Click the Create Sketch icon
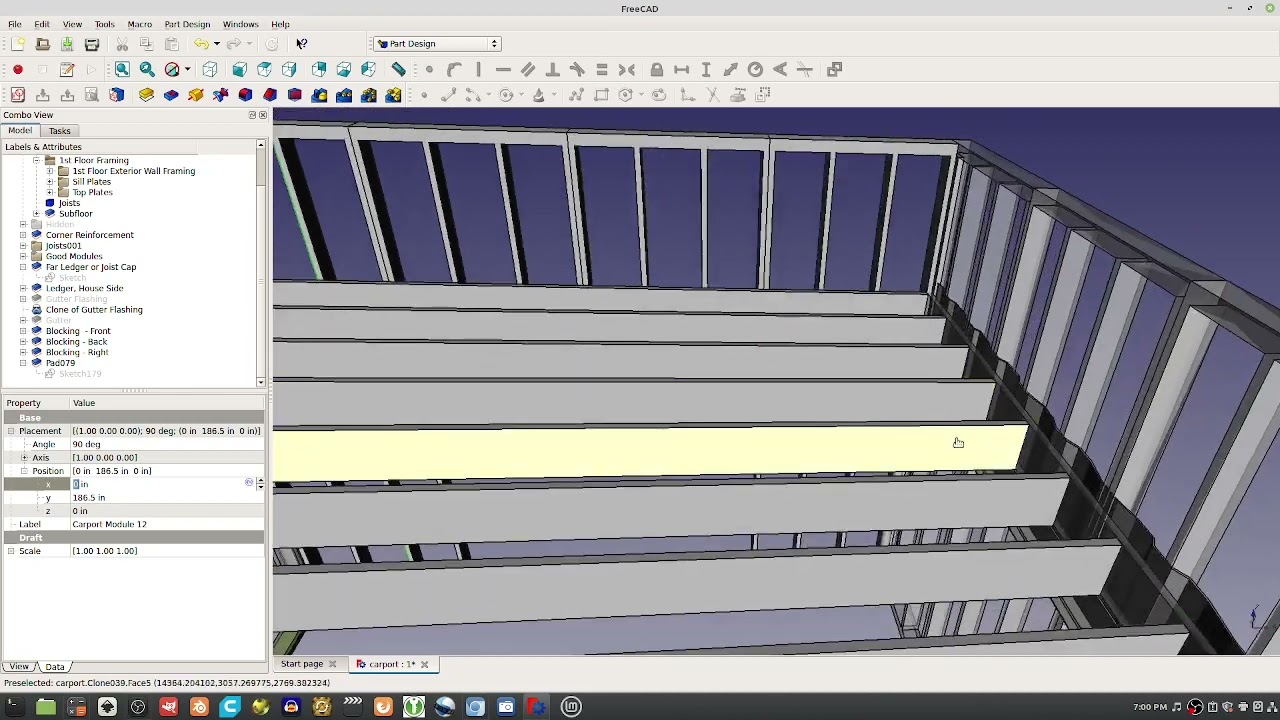This screenshot has height=720, width=1280. (x=18, y=95)
